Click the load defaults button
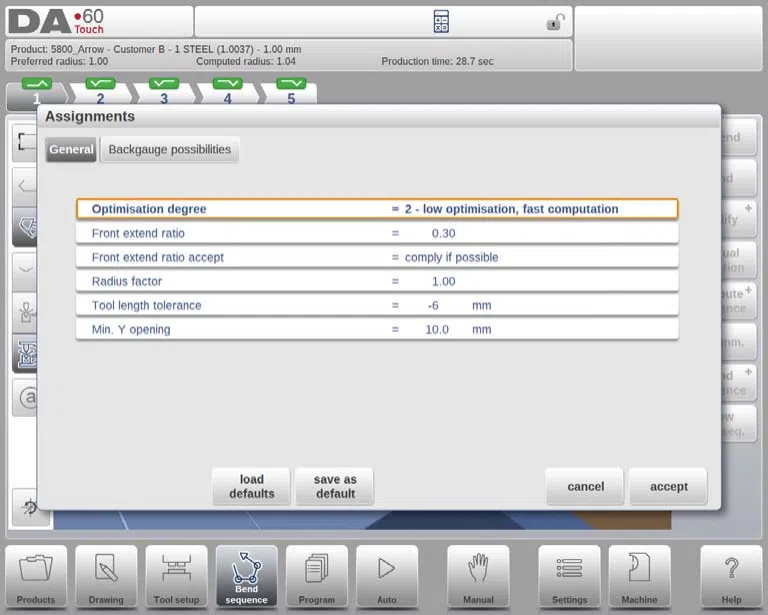This screenshot has width=768, height=615. point(251,486)
